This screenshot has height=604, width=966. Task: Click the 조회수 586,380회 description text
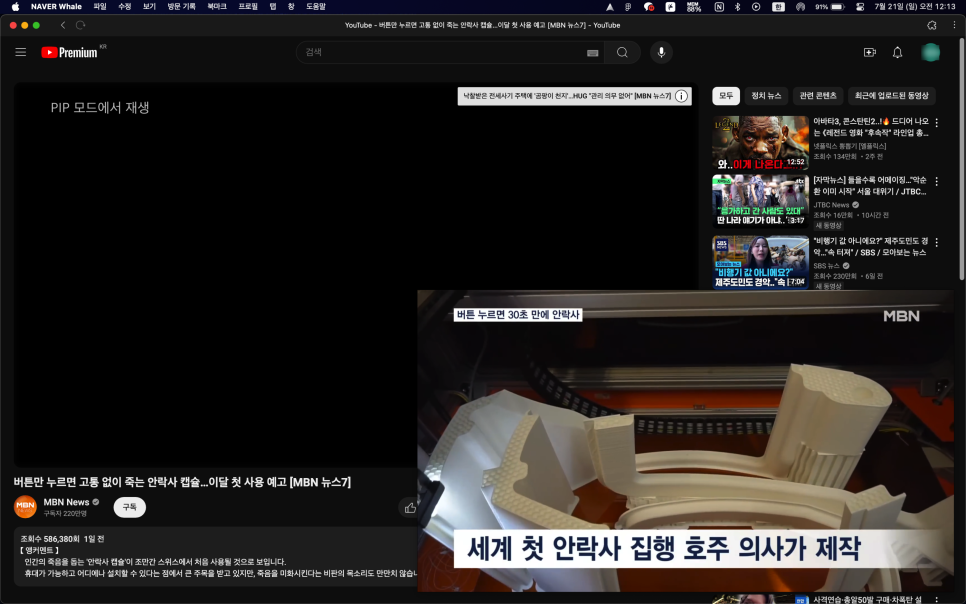pyautogui.click(x=49, y=539)
